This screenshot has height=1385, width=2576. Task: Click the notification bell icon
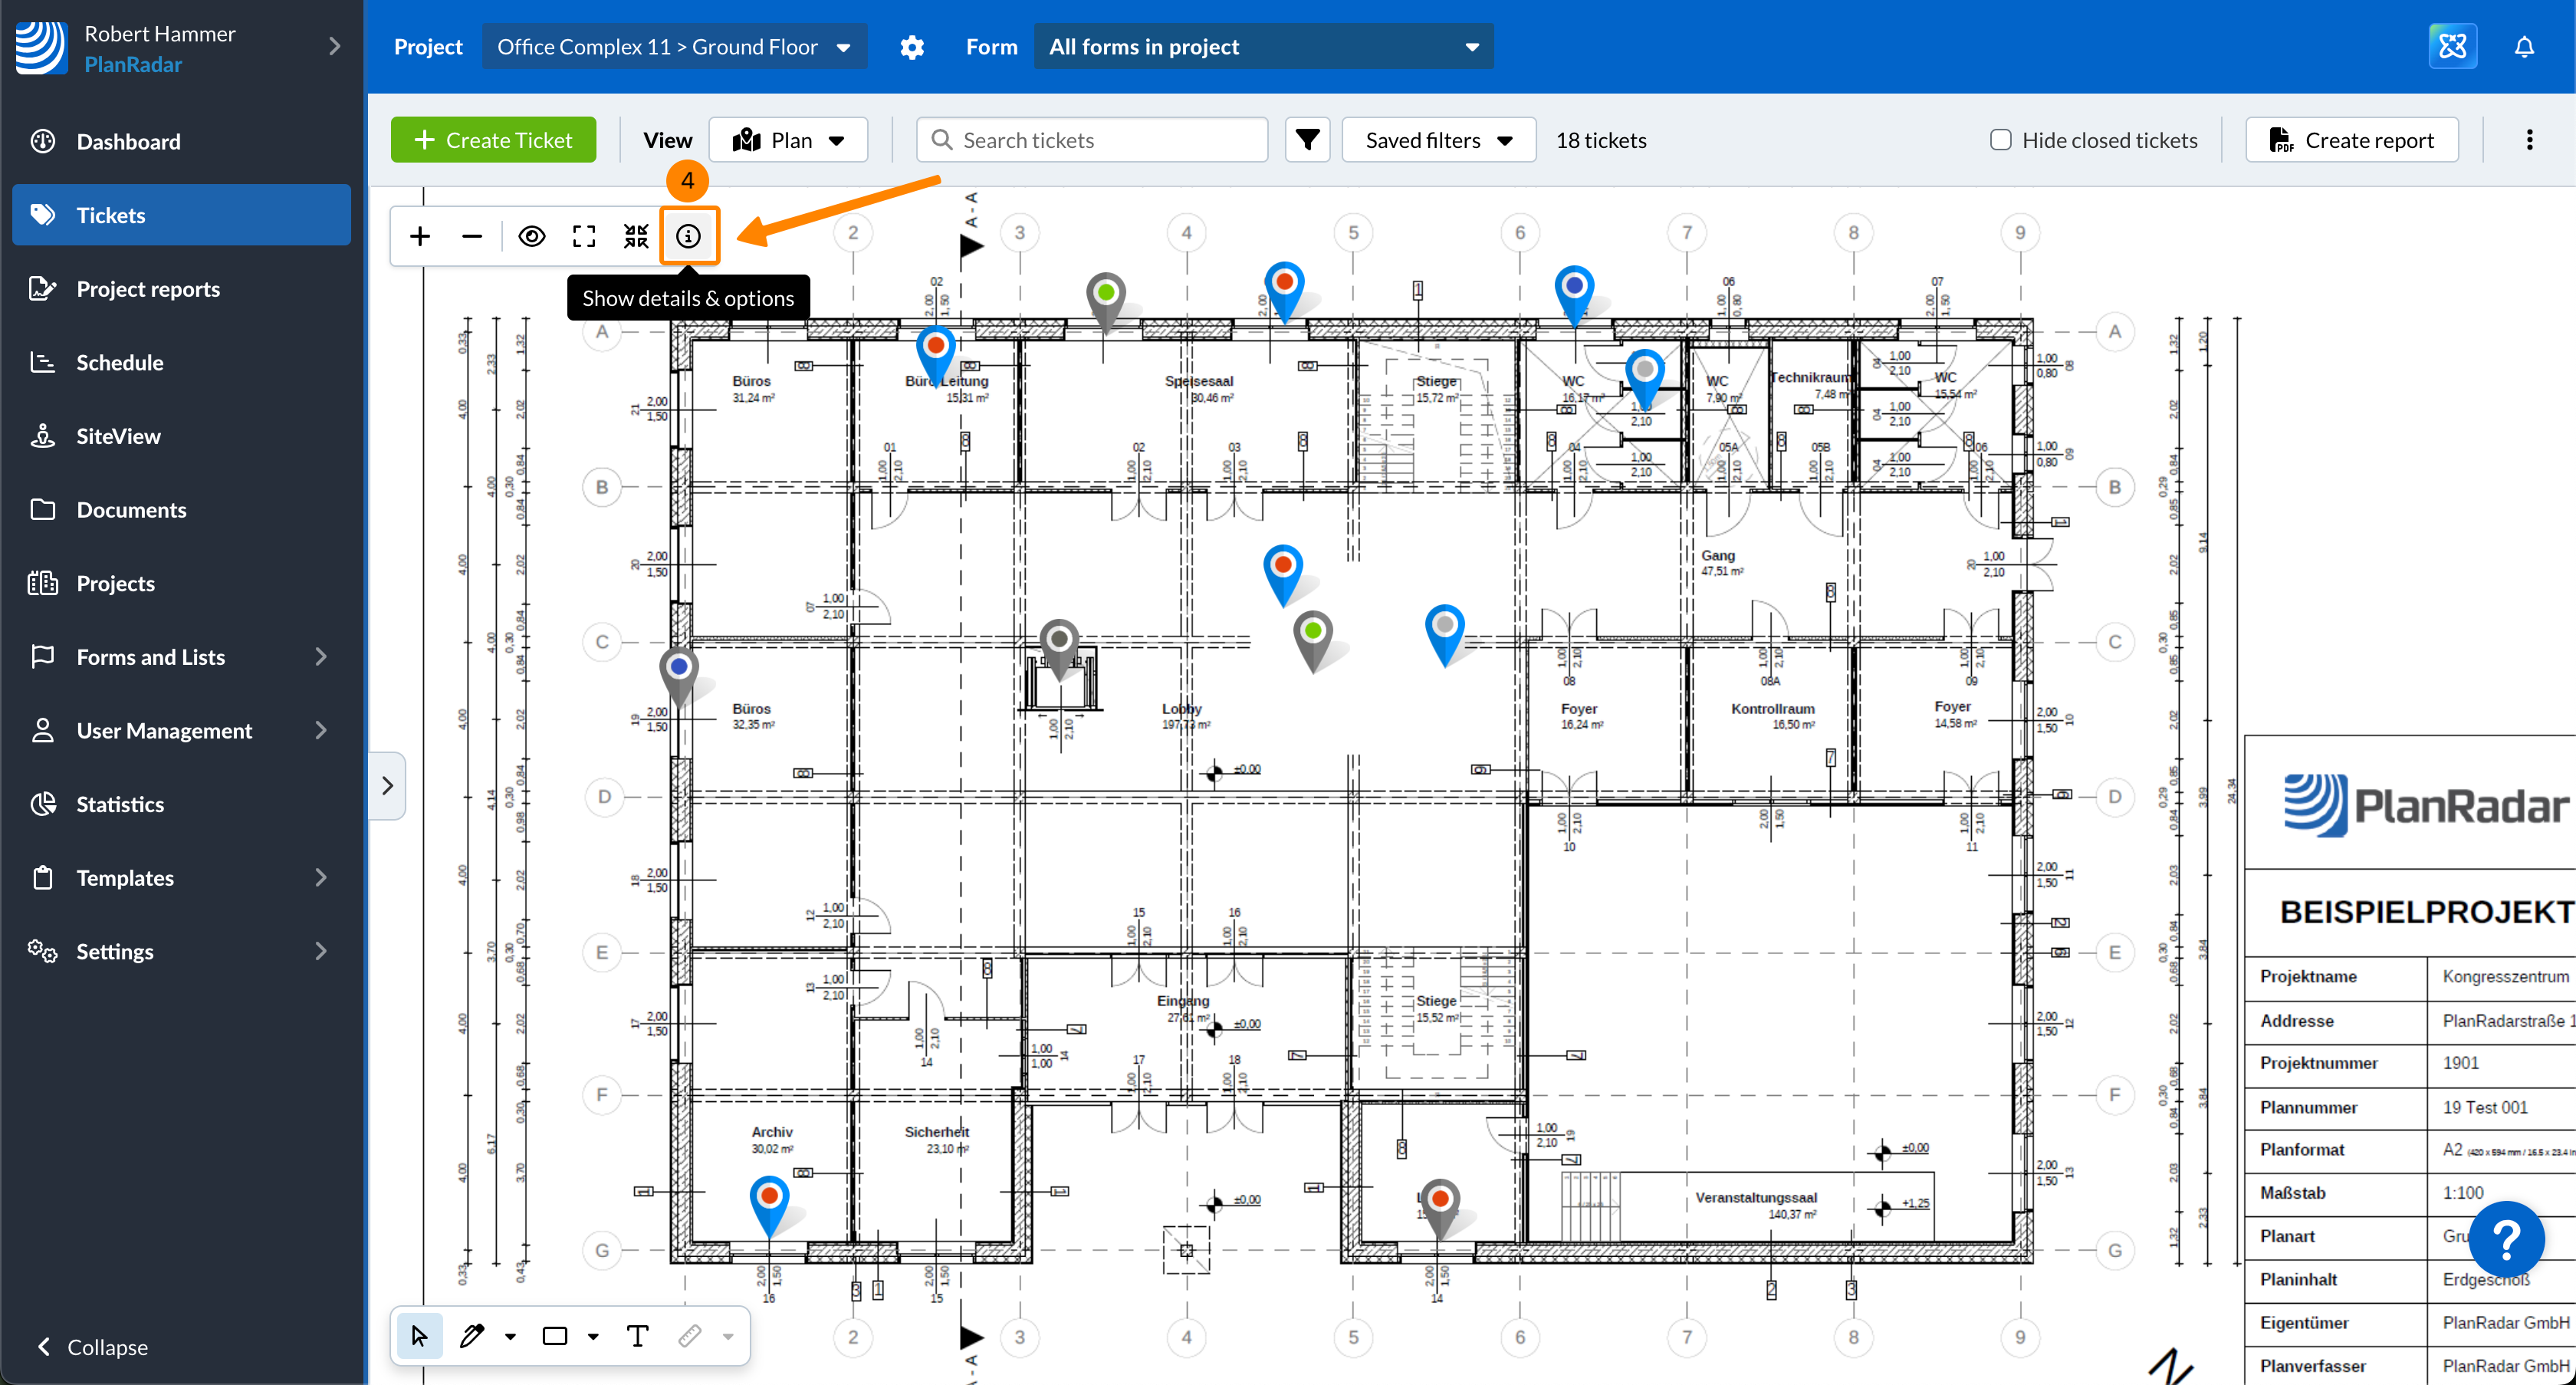[2524, 47]
